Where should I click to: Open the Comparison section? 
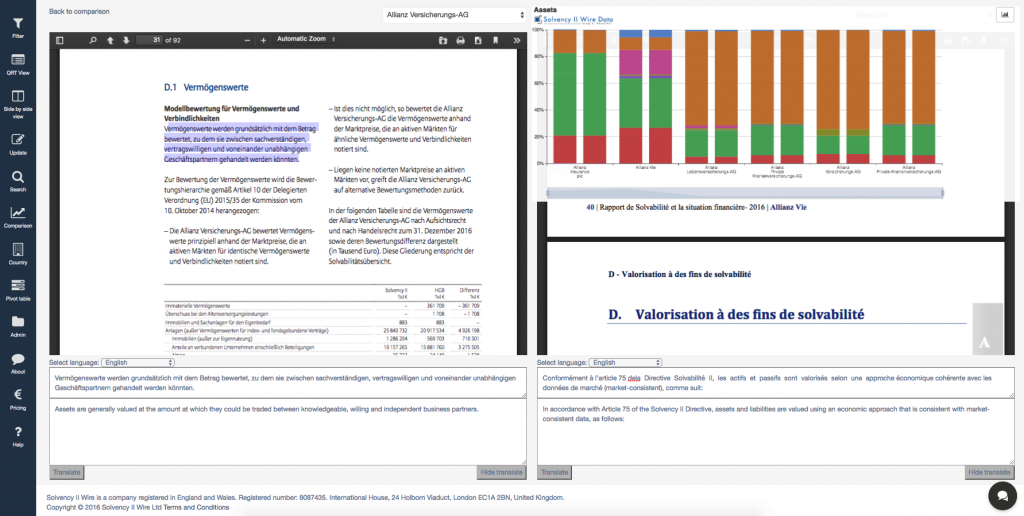18,217
